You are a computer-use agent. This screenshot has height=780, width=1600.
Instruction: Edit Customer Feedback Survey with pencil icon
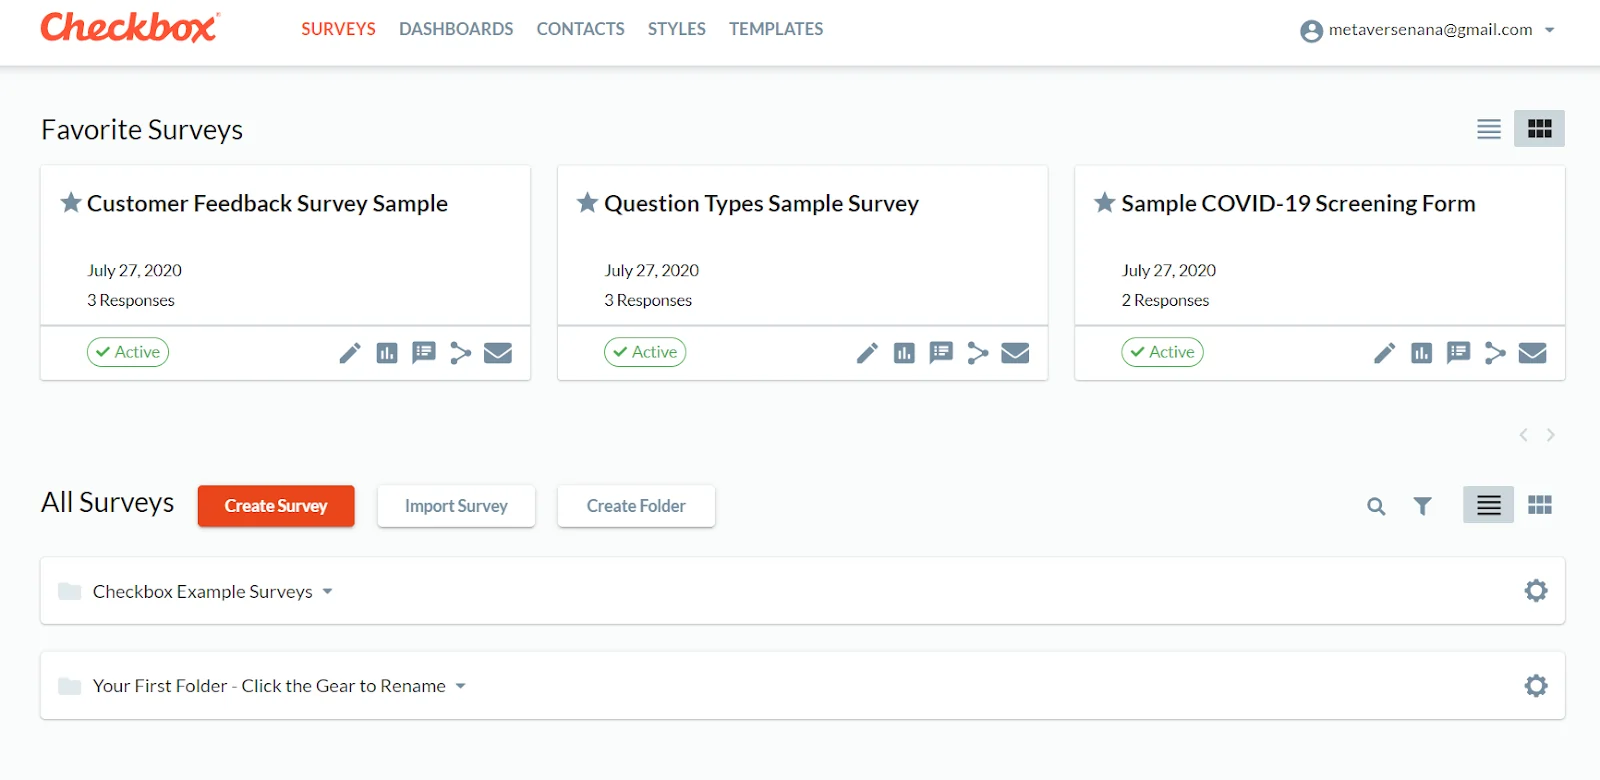pyautogui.click(x=350, y=353)
